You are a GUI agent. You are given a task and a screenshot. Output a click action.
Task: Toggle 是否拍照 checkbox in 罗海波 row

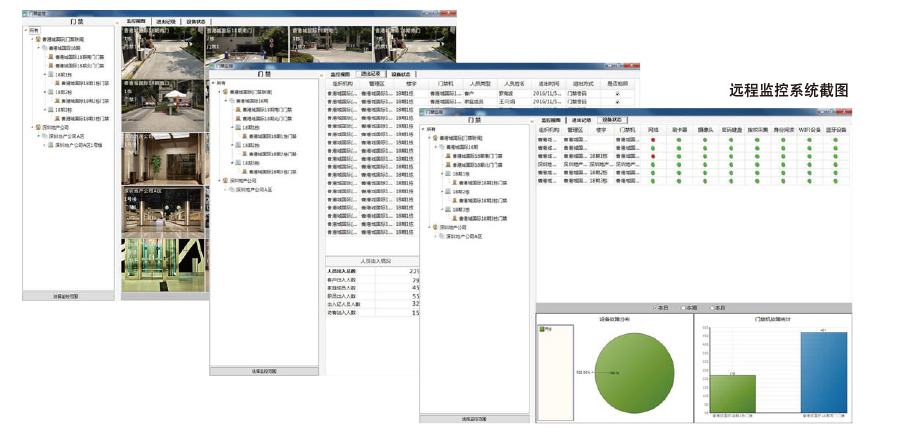point(617,93)
